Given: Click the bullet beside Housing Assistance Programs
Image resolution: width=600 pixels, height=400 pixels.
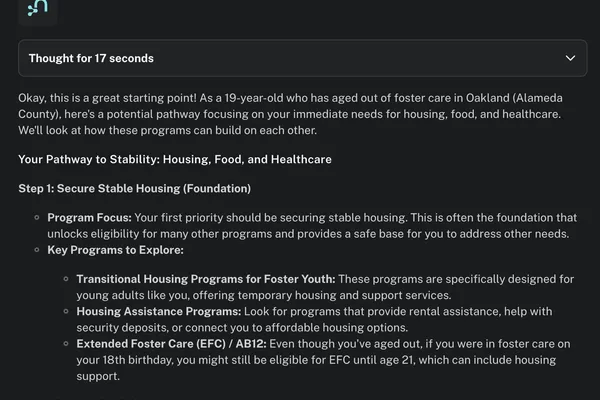Looking at the screenshot, I should click(x=66, y=311).
